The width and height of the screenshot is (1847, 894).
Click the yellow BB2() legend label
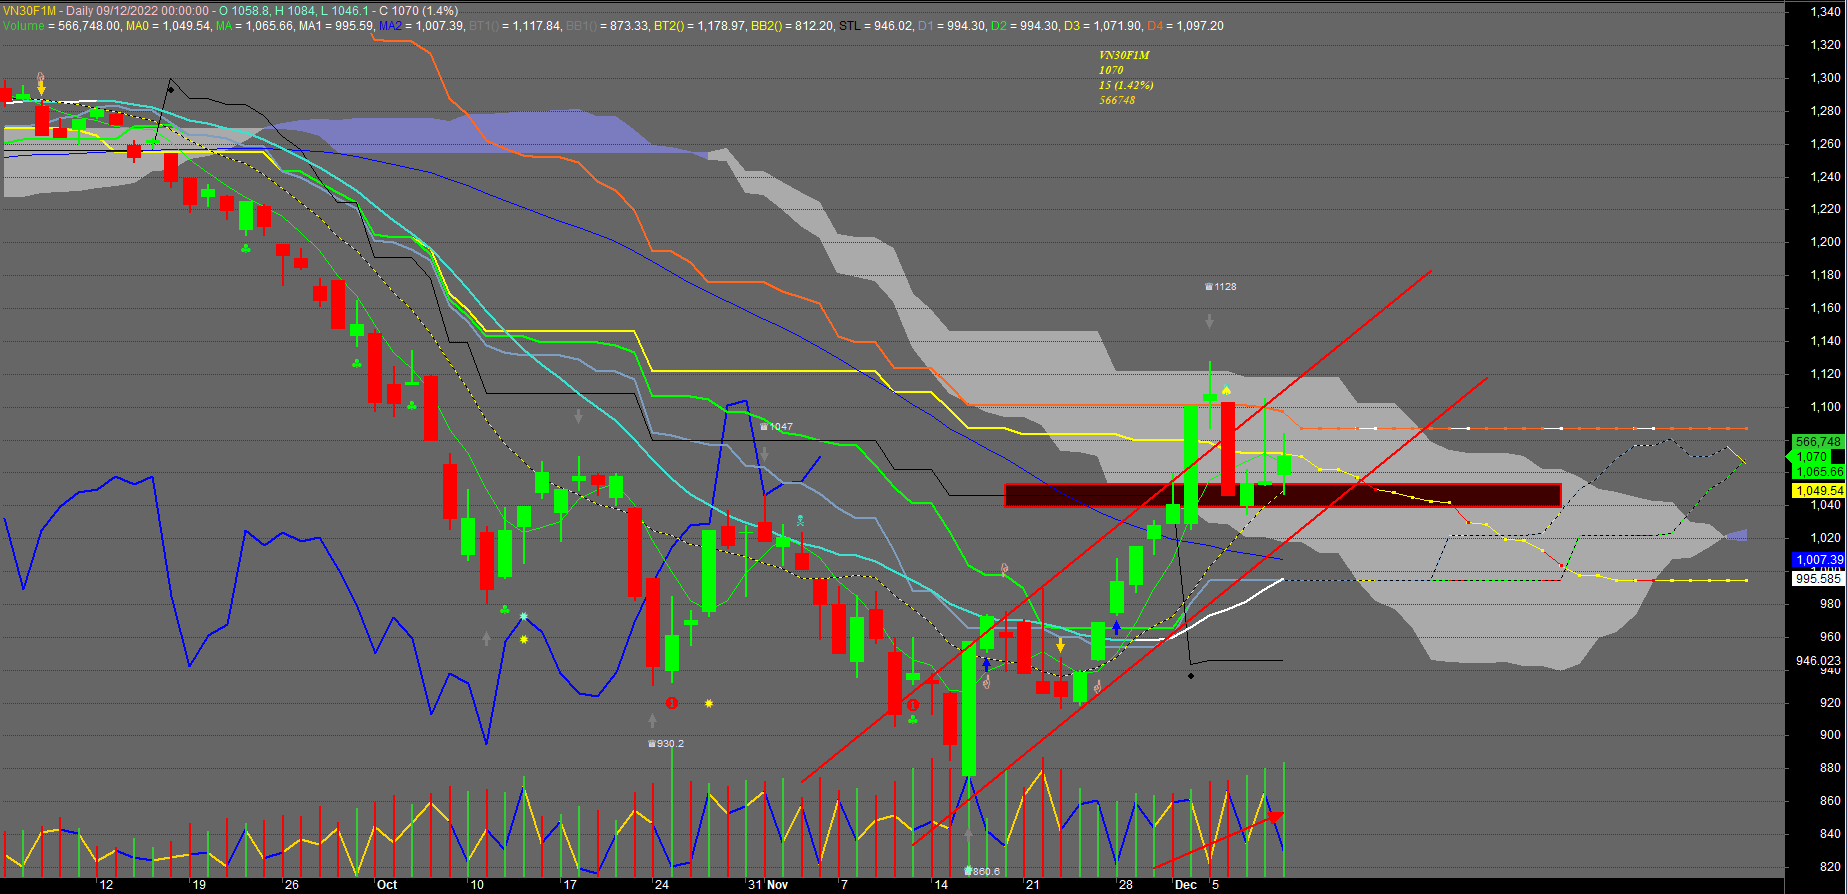767,26
